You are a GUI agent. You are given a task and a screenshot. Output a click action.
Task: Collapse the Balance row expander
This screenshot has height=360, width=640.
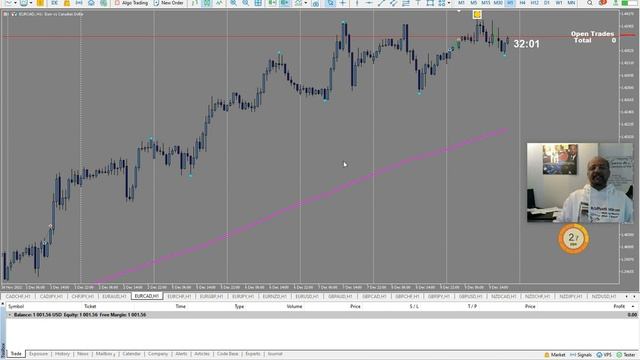[10, 315]
